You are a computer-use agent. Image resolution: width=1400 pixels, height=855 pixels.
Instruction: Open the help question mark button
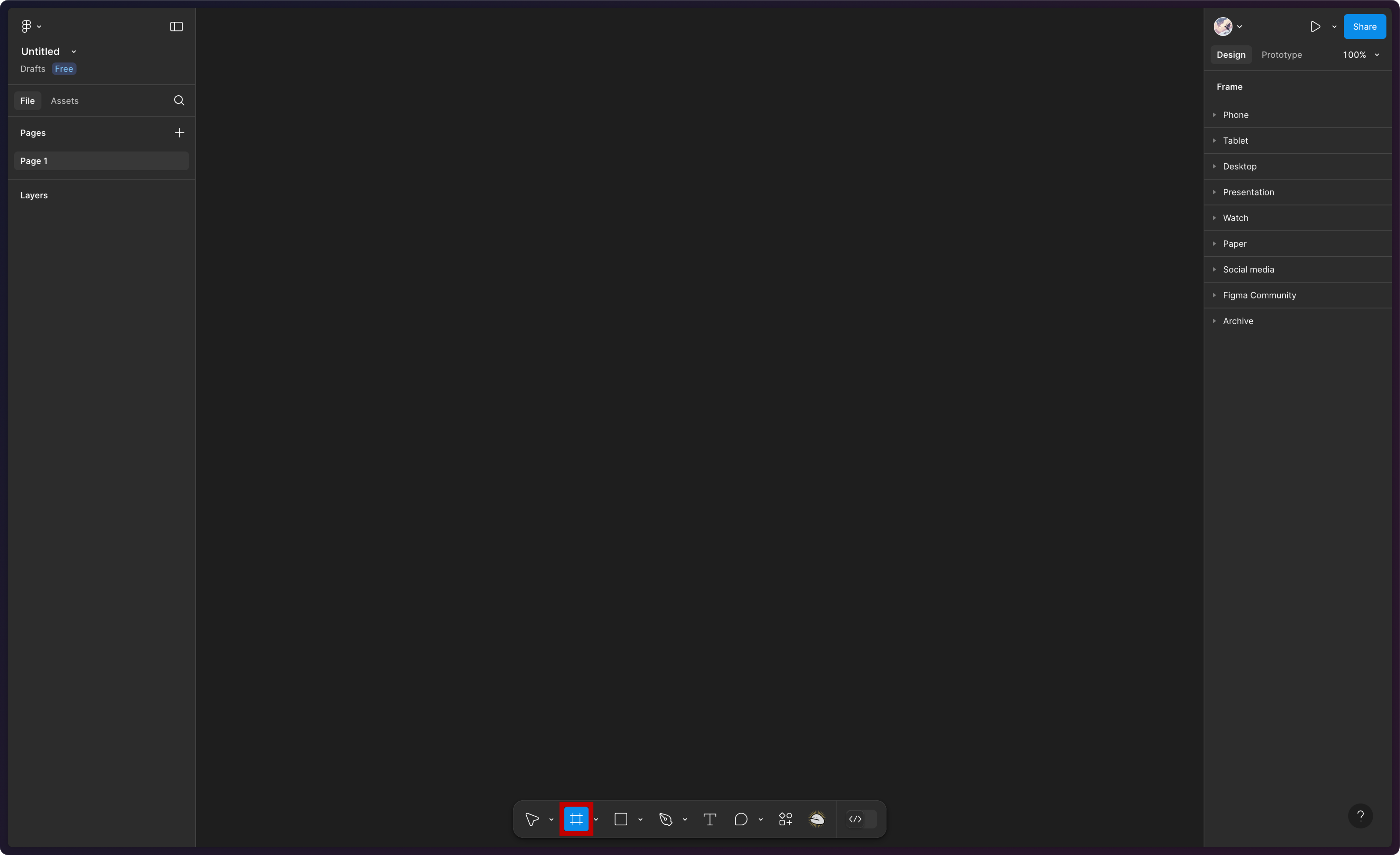1360,815
